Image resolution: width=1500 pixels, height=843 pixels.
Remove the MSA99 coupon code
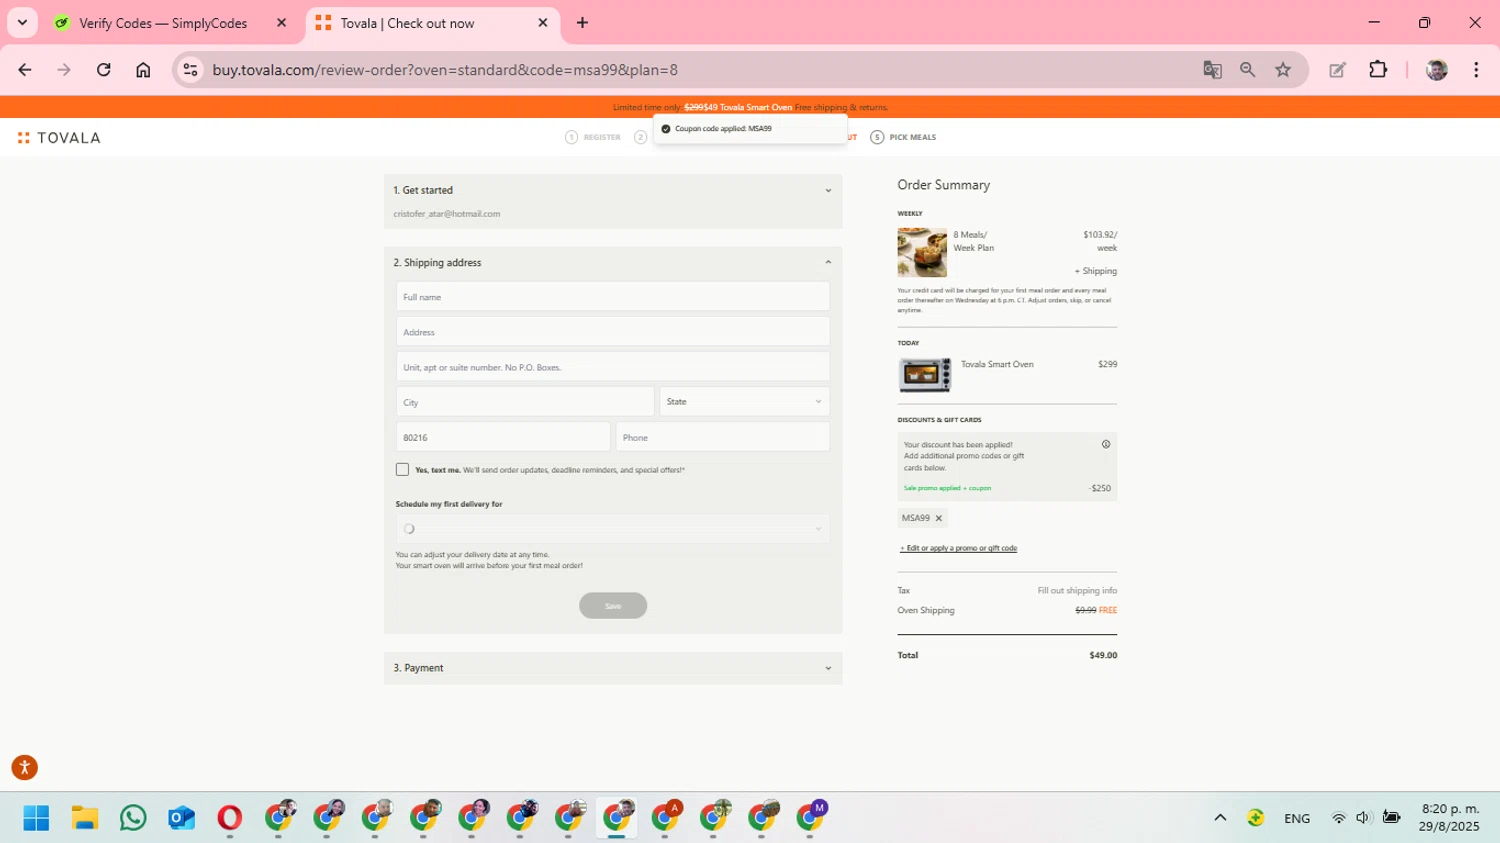(939, 518)
